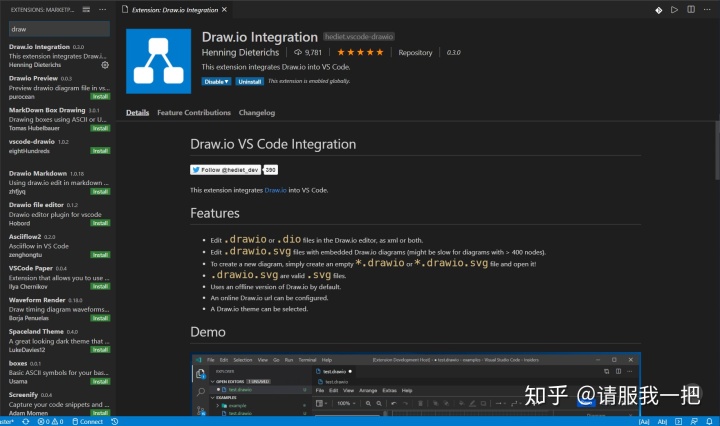
Task: Open the Disable dropdown button
Action: pos(216,81)
